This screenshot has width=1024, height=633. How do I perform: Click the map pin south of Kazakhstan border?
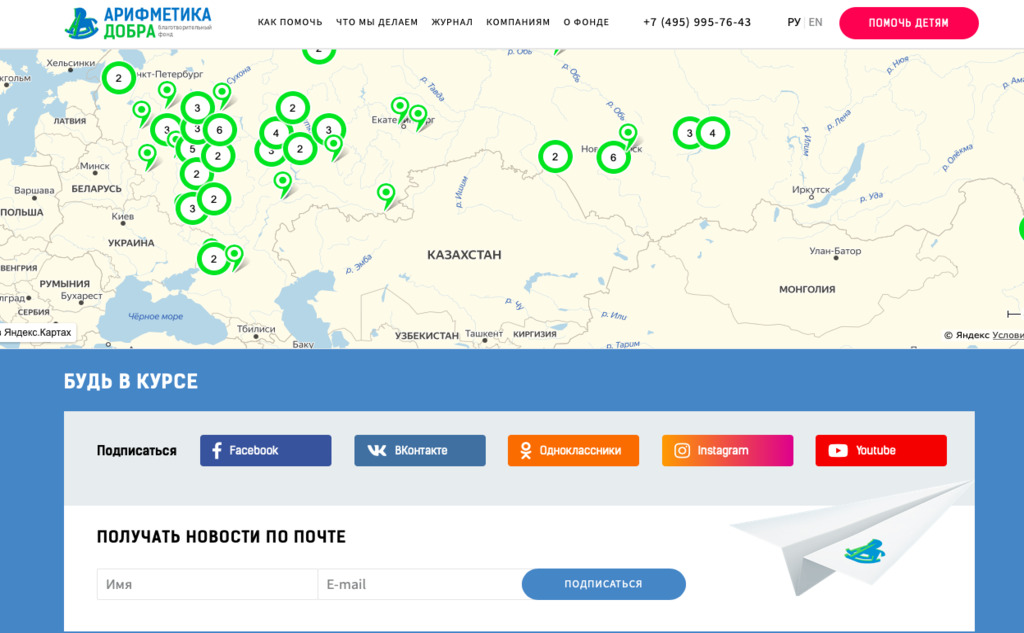pyautogui.click(x=386, y=191)
